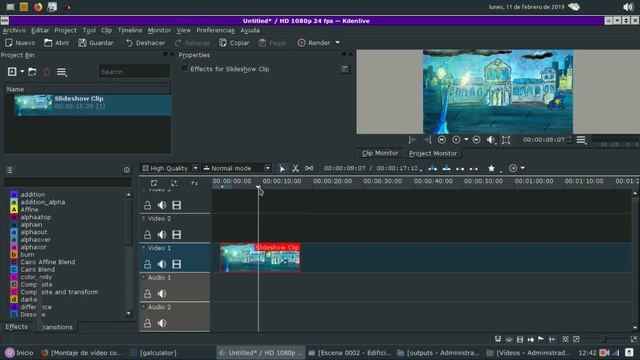Click the Deshacer toolbar button
Screen dimensions: 640x360
coord(145,42)
